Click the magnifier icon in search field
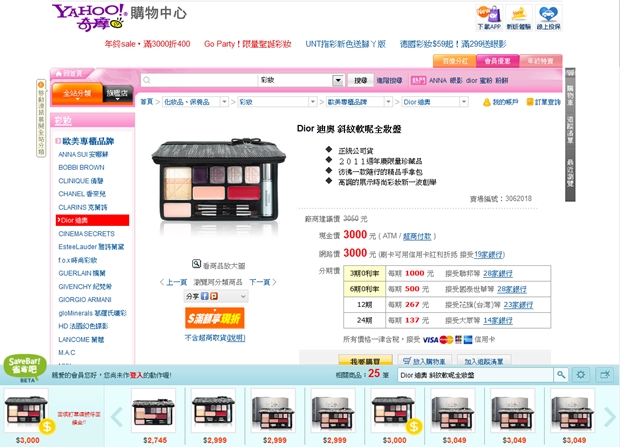Image resolution: width=620 pixels, height=447 pixels. click(147, 80)
